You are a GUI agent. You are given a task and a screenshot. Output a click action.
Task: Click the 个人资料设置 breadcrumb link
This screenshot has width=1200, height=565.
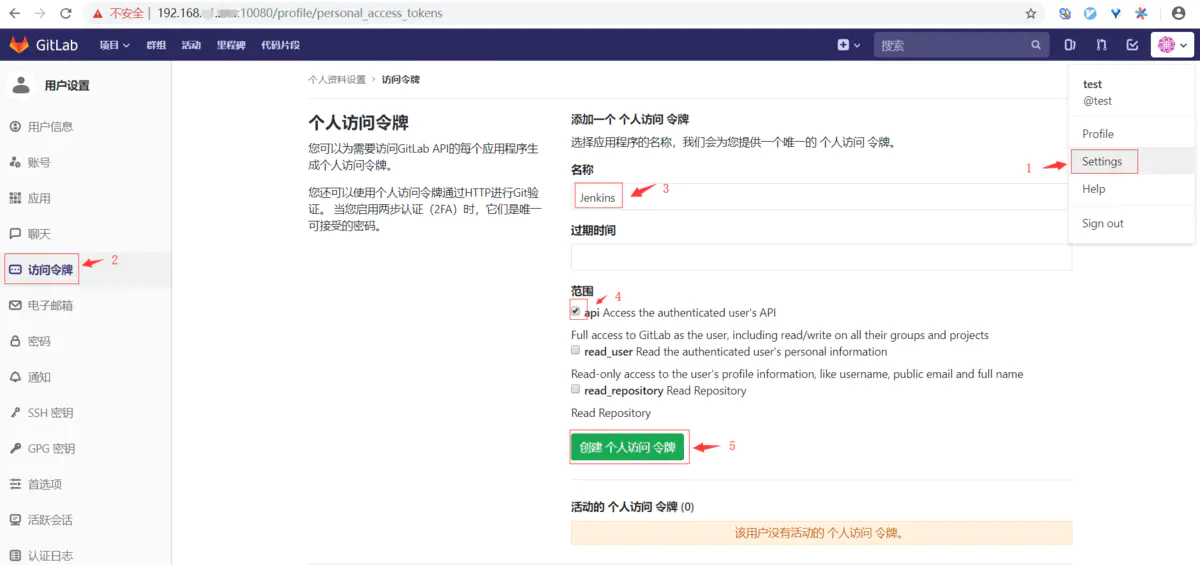click(337, 79)
